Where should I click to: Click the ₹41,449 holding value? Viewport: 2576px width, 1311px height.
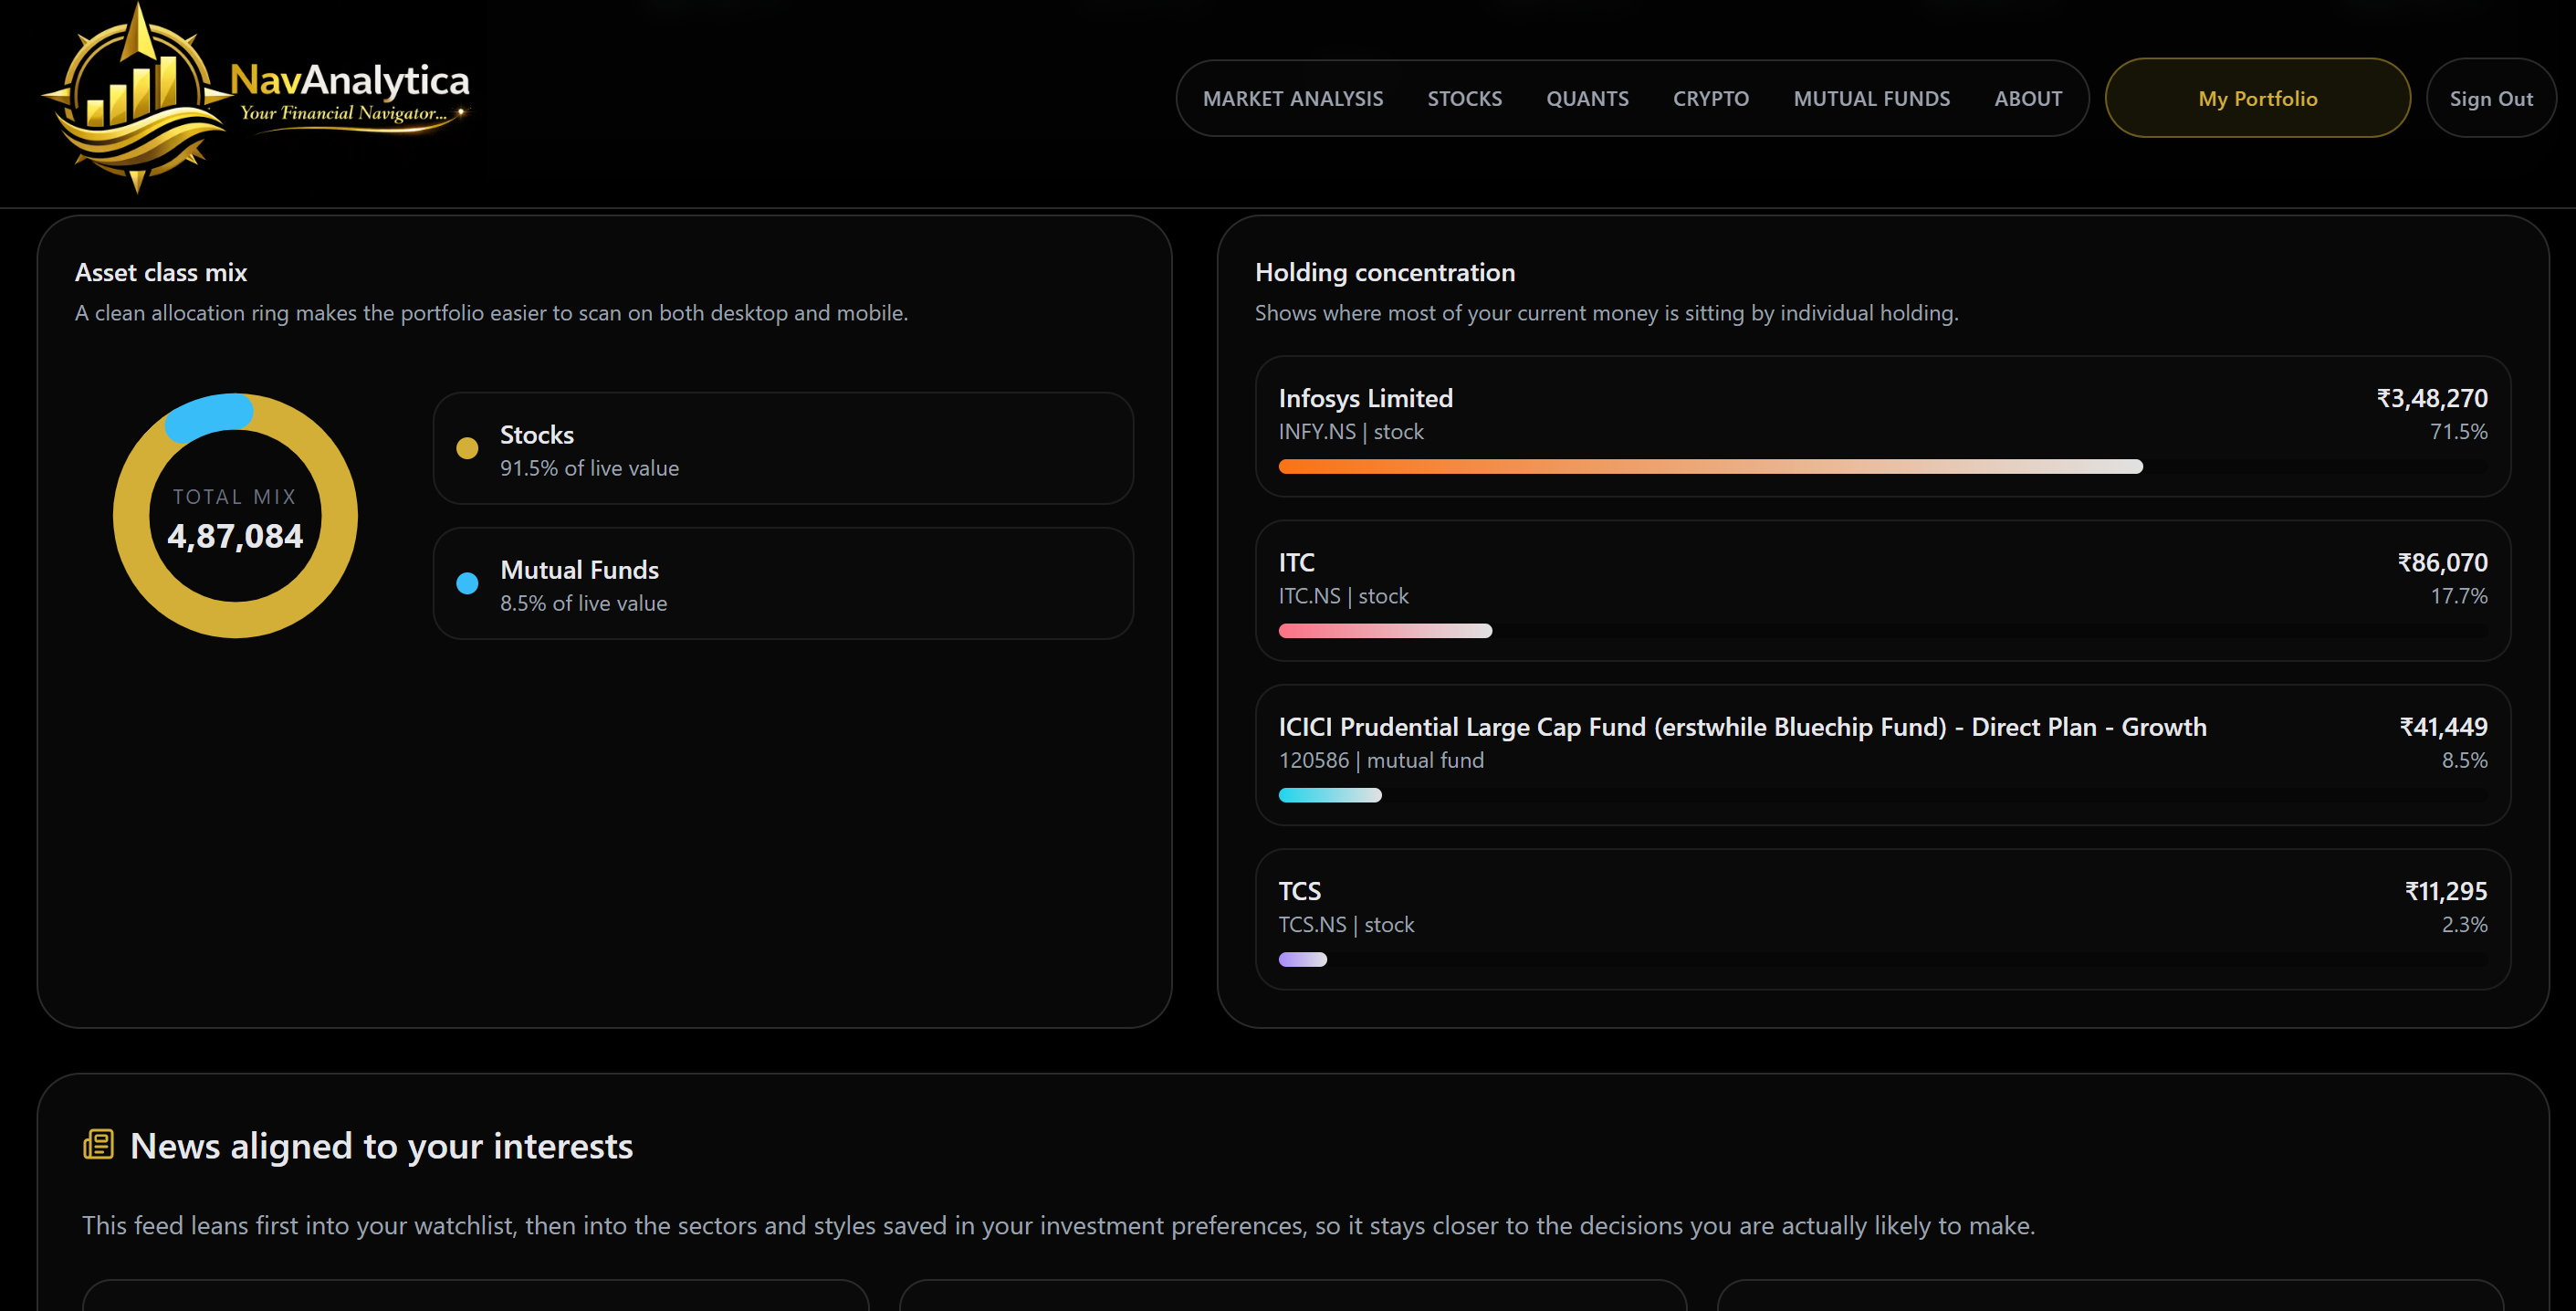[2443, 727]
